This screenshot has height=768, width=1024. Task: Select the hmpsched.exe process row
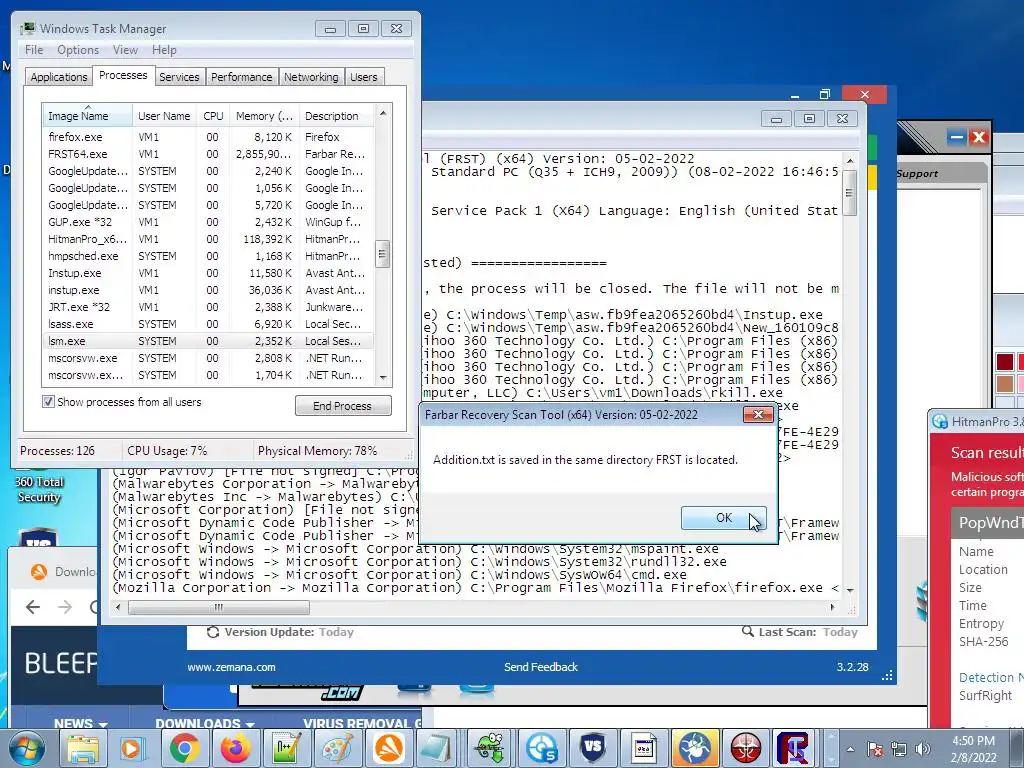pos(208,256)
